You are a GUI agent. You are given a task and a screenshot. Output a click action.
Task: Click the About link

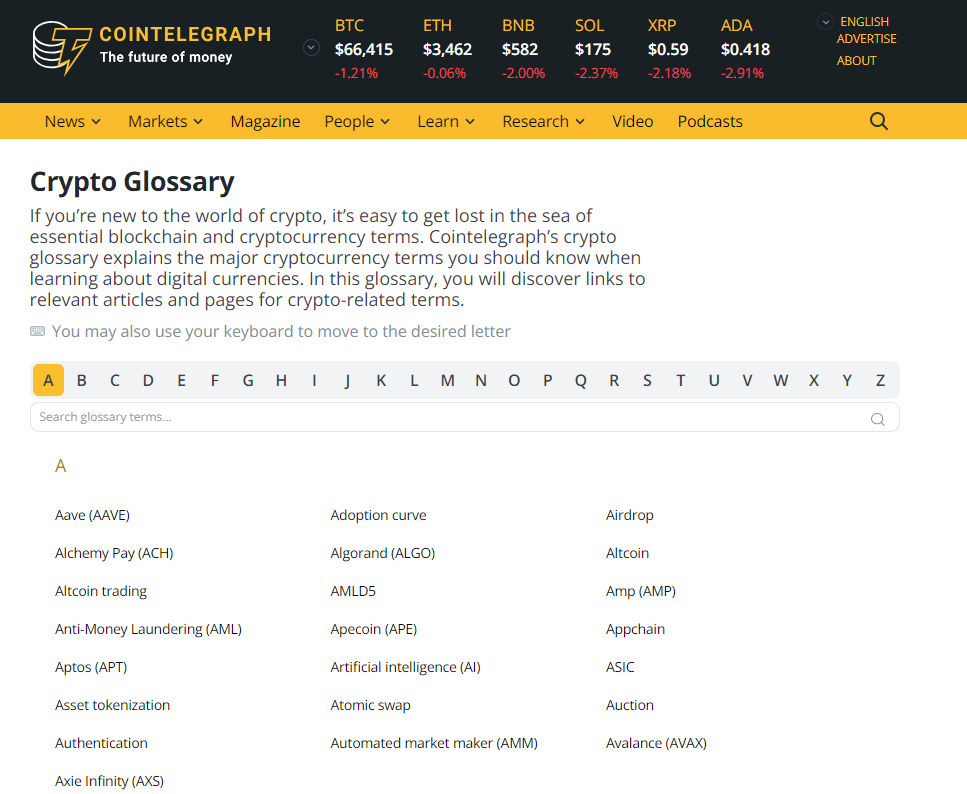[856, 61]
